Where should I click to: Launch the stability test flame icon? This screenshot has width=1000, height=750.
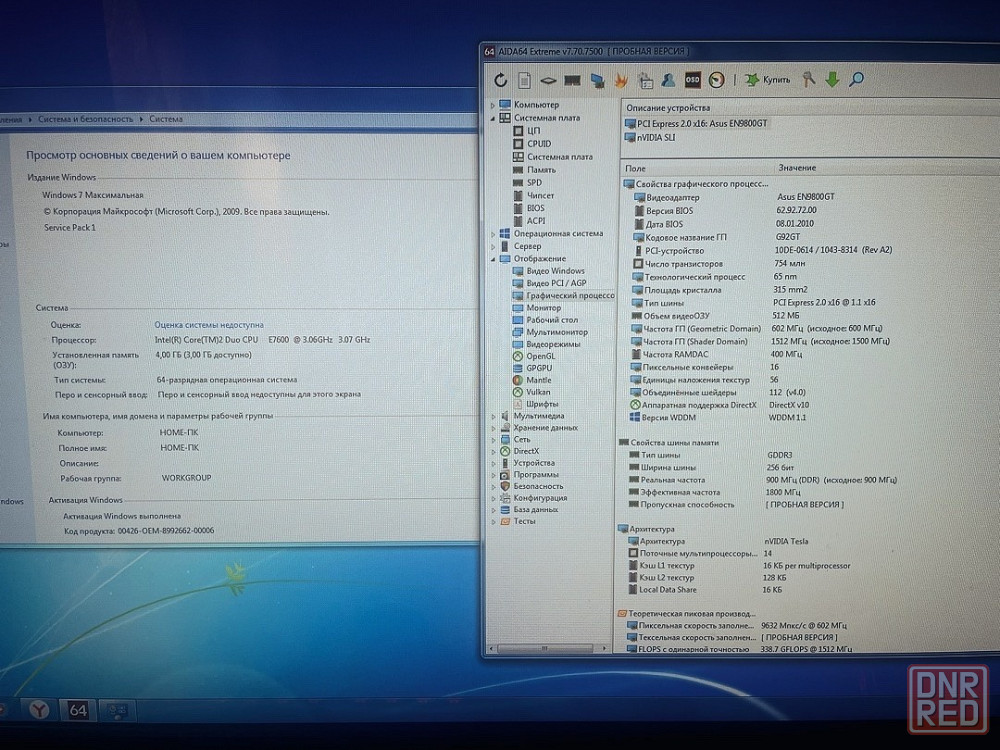pos(621,80)
